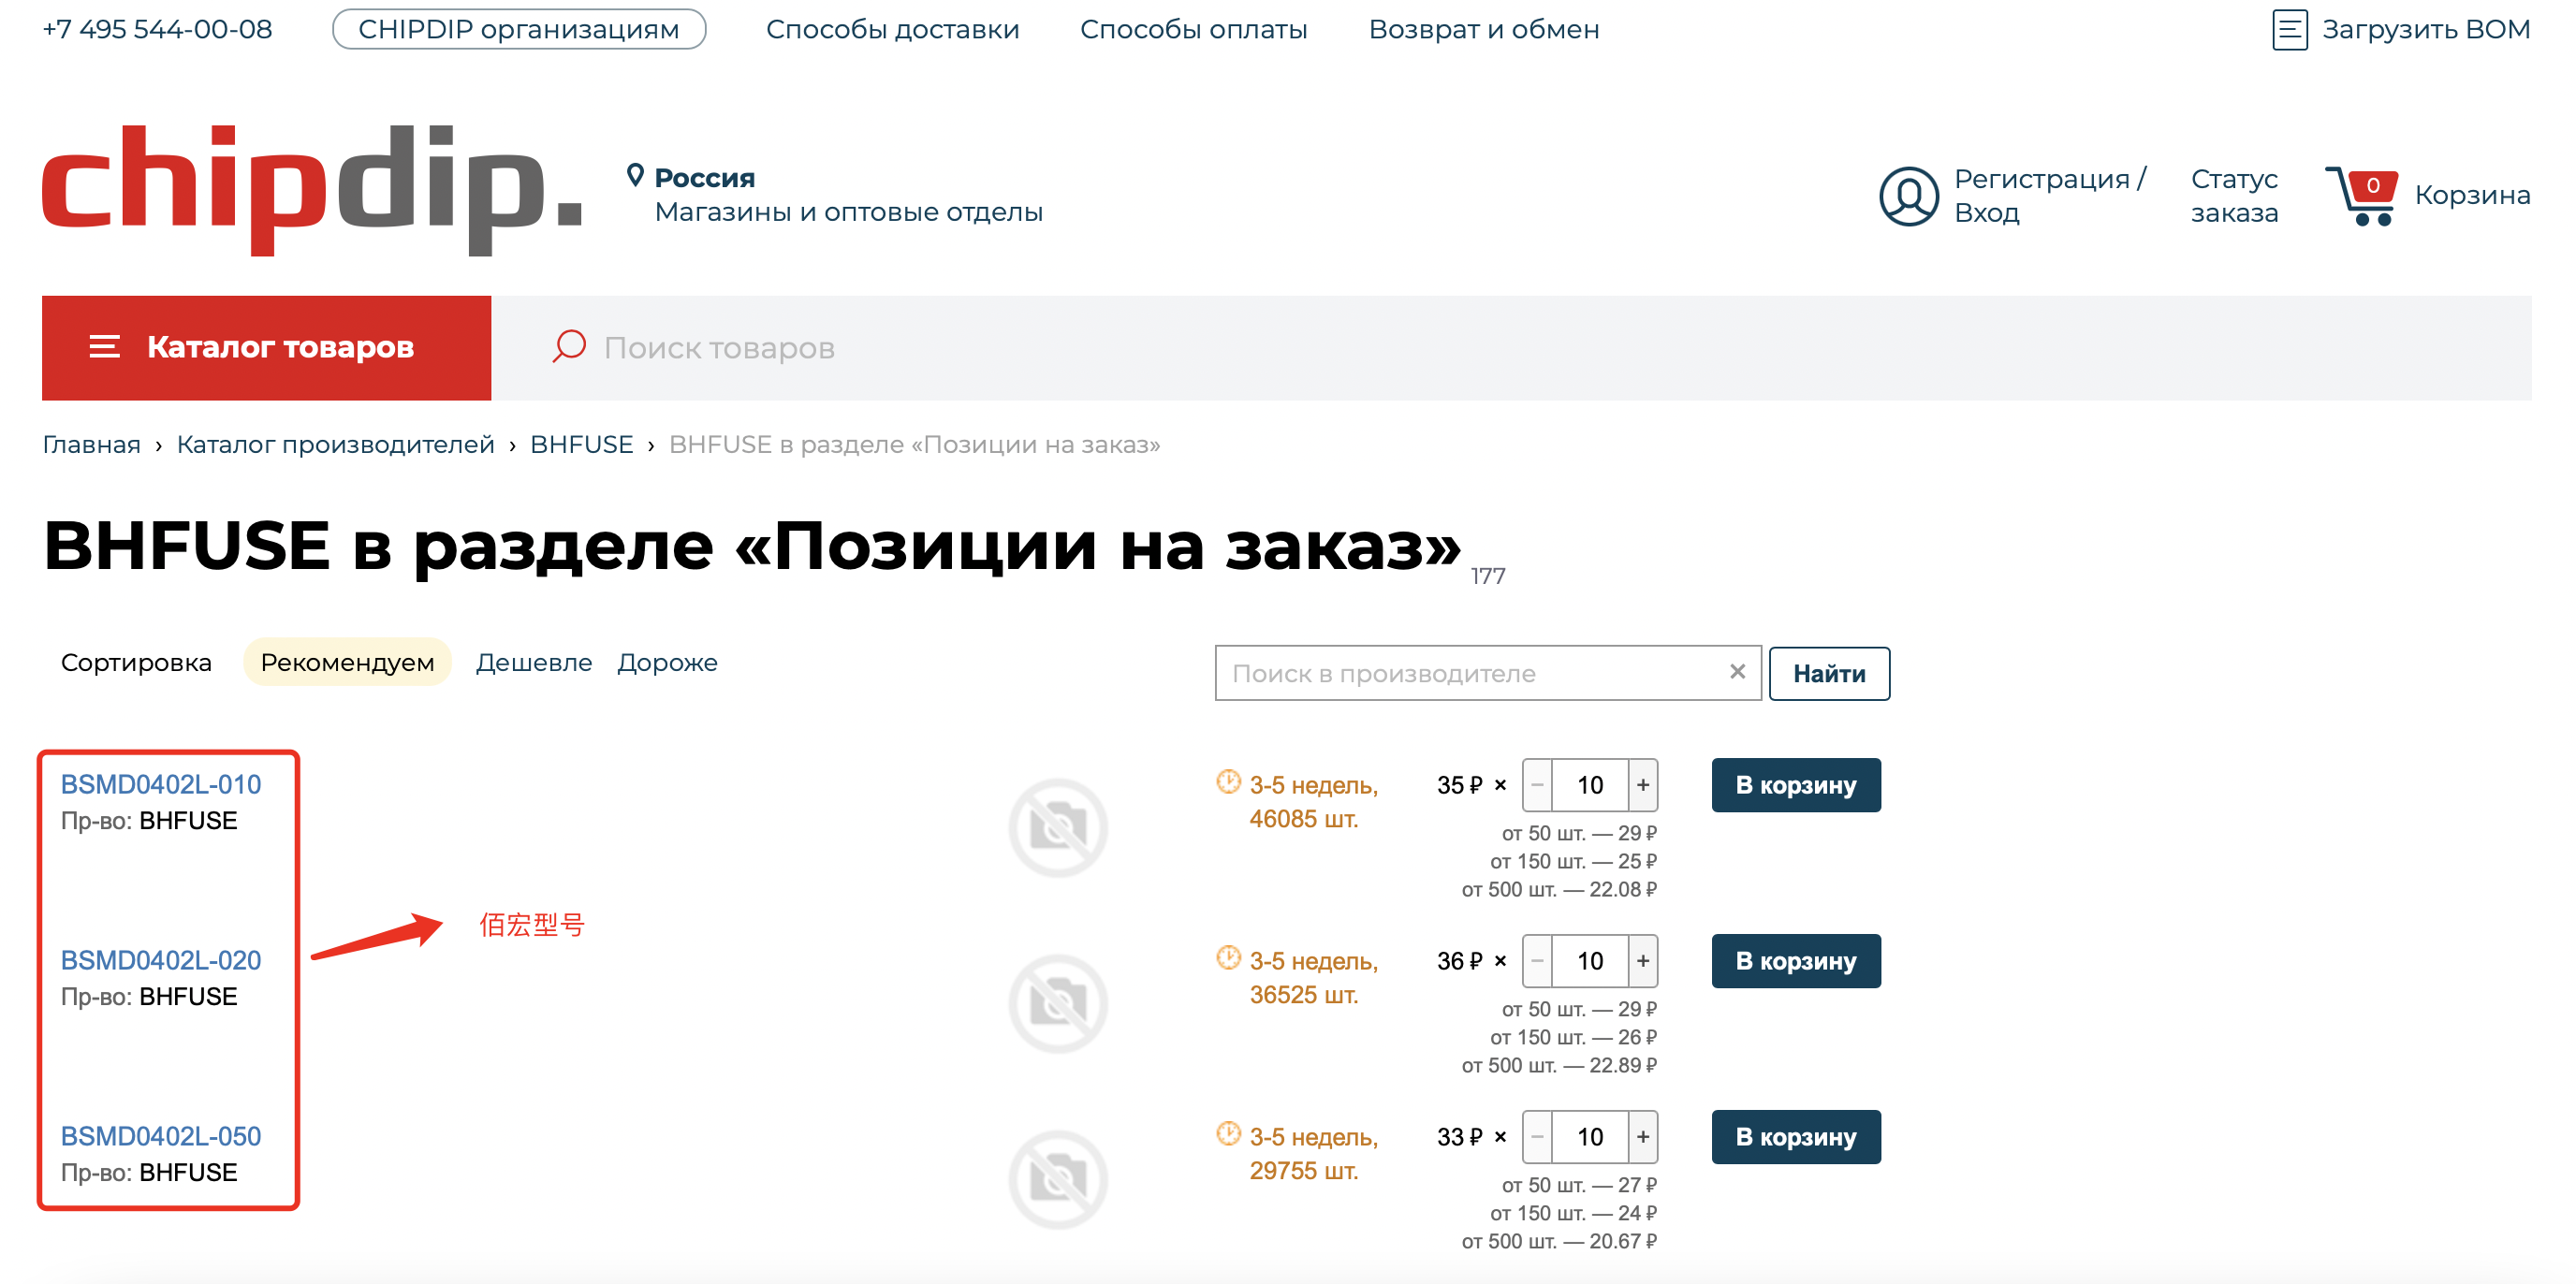The image size is (2576, 1284).
Task: Focus the Поиск товаров search field
Action: (1510, 348)
